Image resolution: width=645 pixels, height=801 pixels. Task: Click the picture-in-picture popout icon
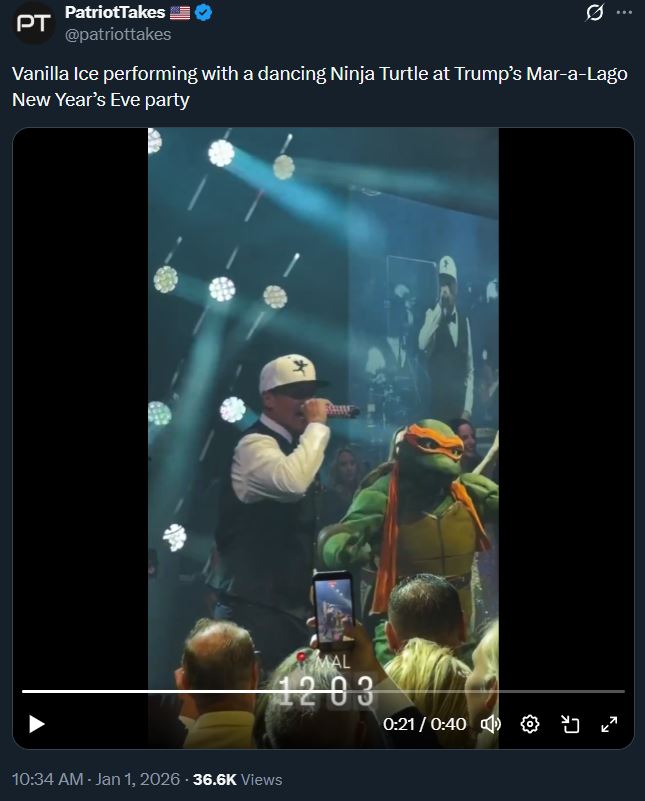(x=570, y=724)
